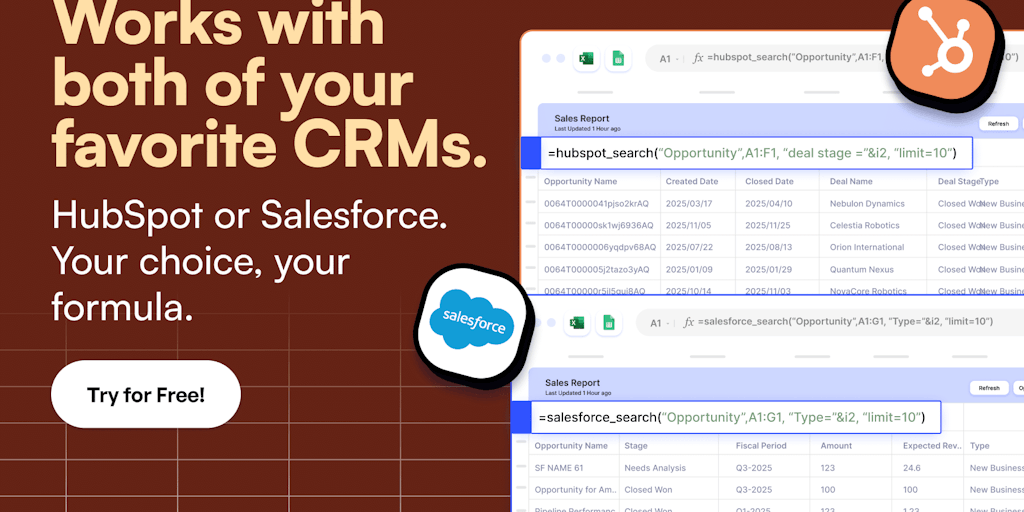Select the Stage column header
The image size is (1024, 512).
tap(636, 445)
